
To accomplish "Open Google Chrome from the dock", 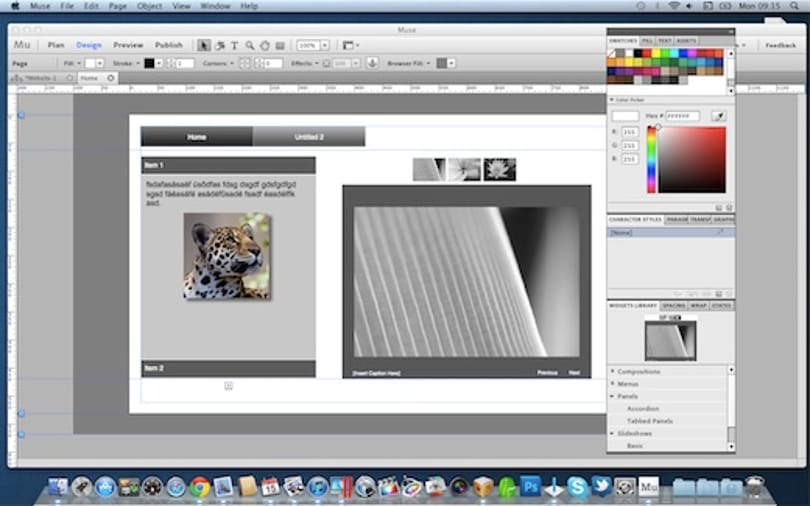I will [199, 487].
